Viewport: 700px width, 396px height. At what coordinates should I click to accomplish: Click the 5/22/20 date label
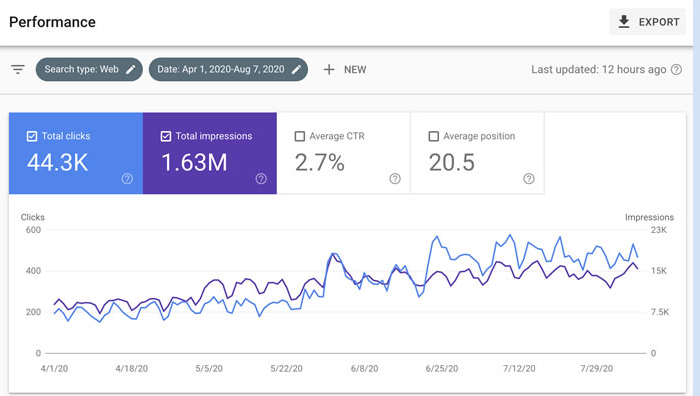click(x=286, y=368)
